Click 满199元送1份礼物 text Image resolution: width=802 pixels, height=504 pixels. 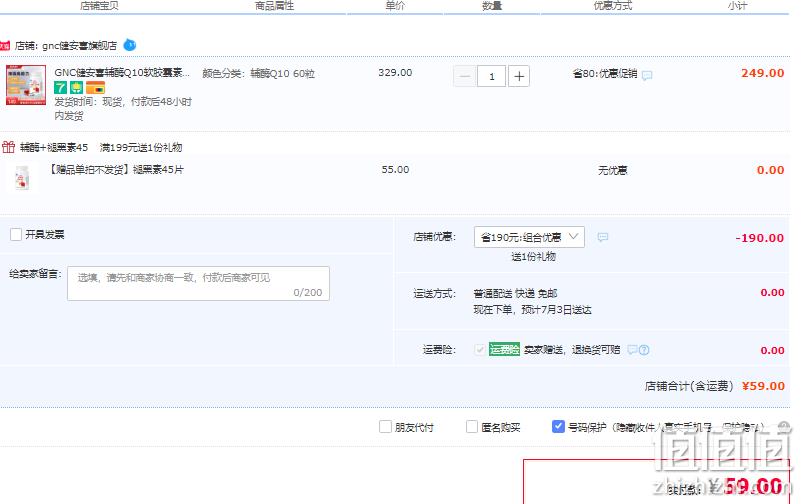click(x=141, y=147)
